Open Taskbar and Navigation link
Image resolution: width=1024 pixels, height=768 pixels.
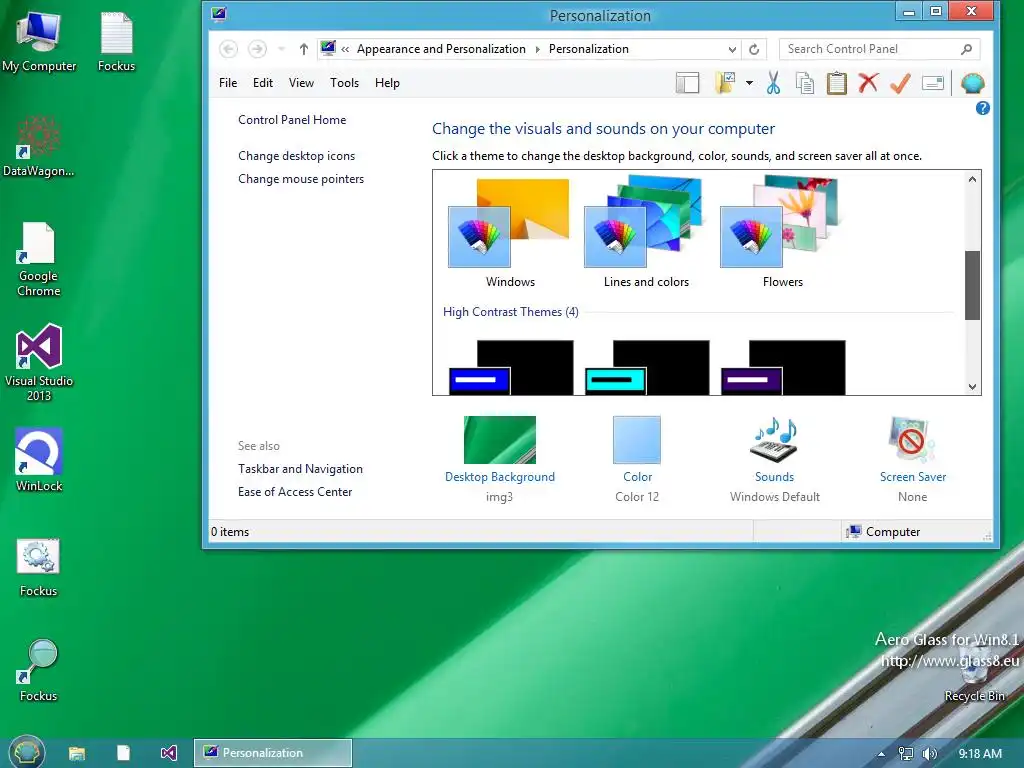[300, 469]
